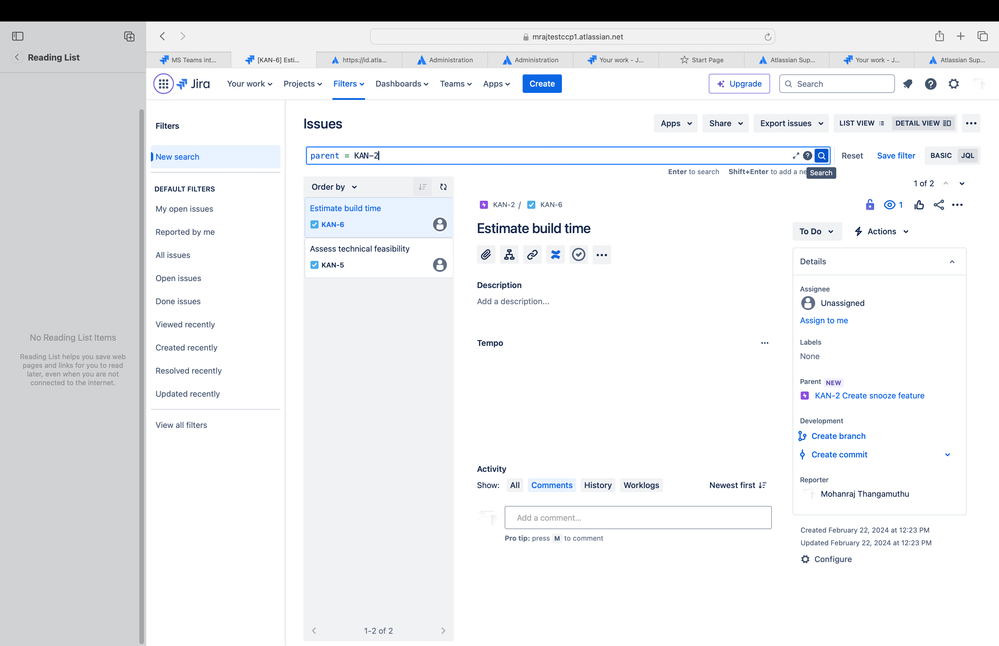Click the Confluence page icon under title
Viewport: 999px width, 646px height.
point(556,255)
